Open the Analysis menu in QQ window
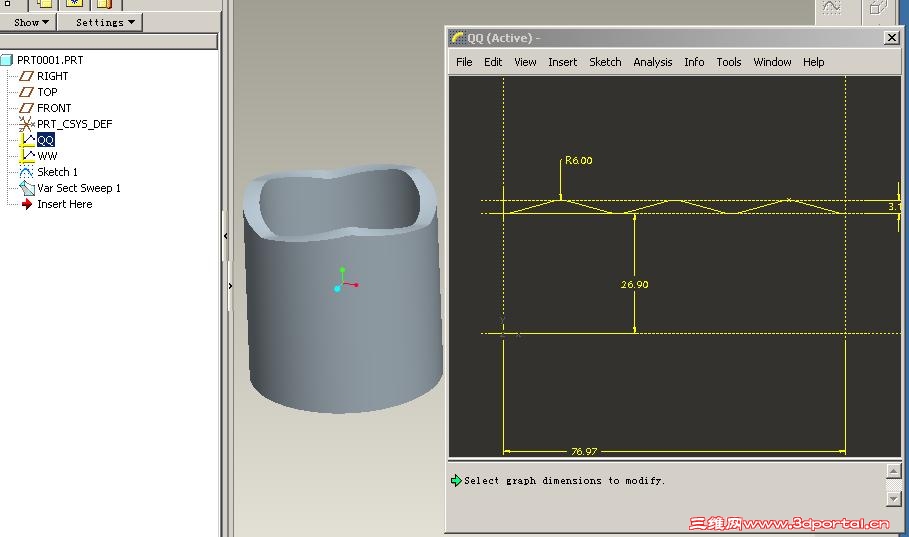This screenshot has height=537, width=909. [653, 62]
